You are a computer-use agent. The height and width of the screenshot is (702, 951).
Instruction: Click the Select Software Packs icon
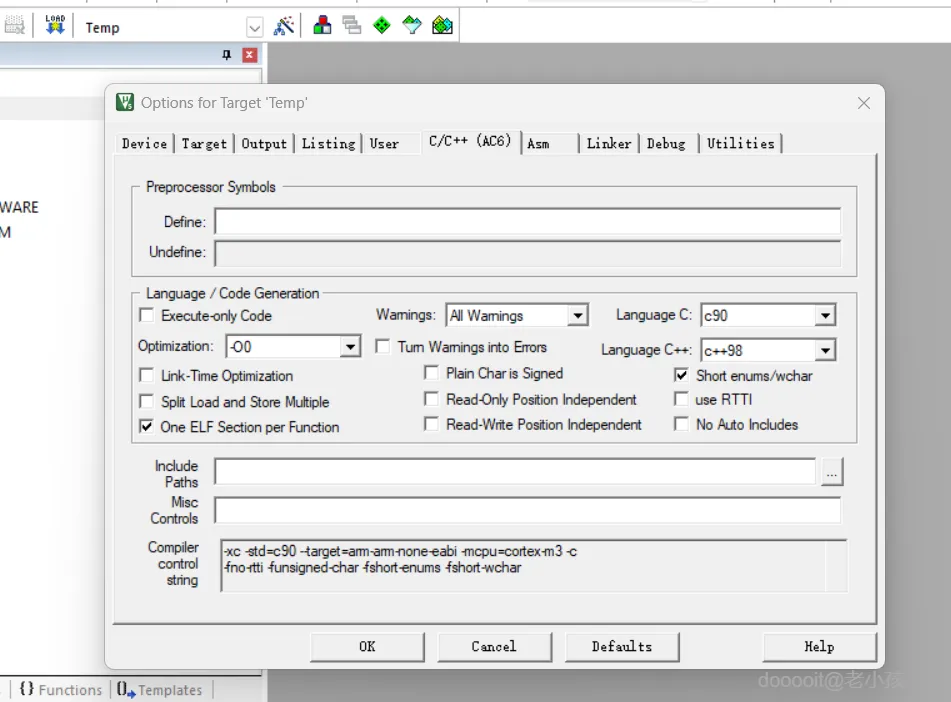(x=412, y=26)
